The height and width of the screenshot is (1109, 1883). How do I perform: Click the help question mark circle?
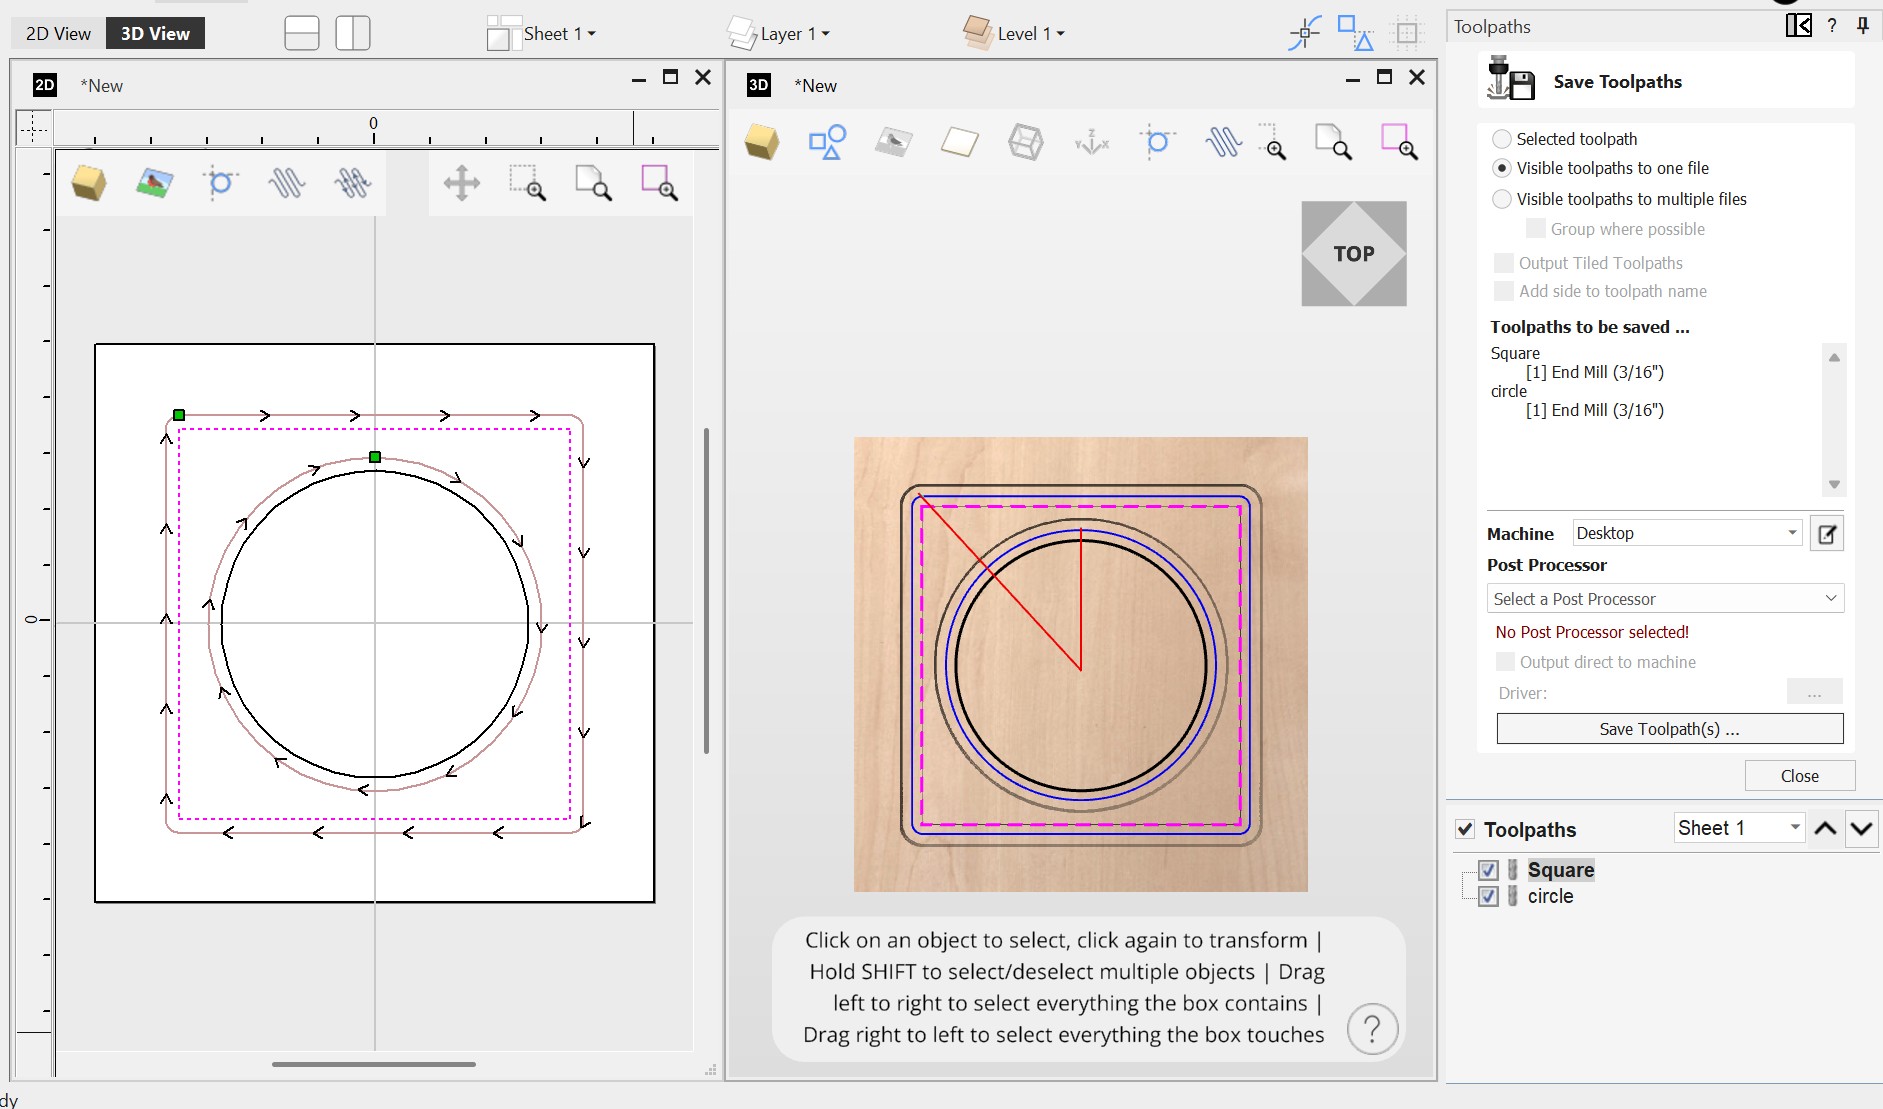click(1372, 1028)
